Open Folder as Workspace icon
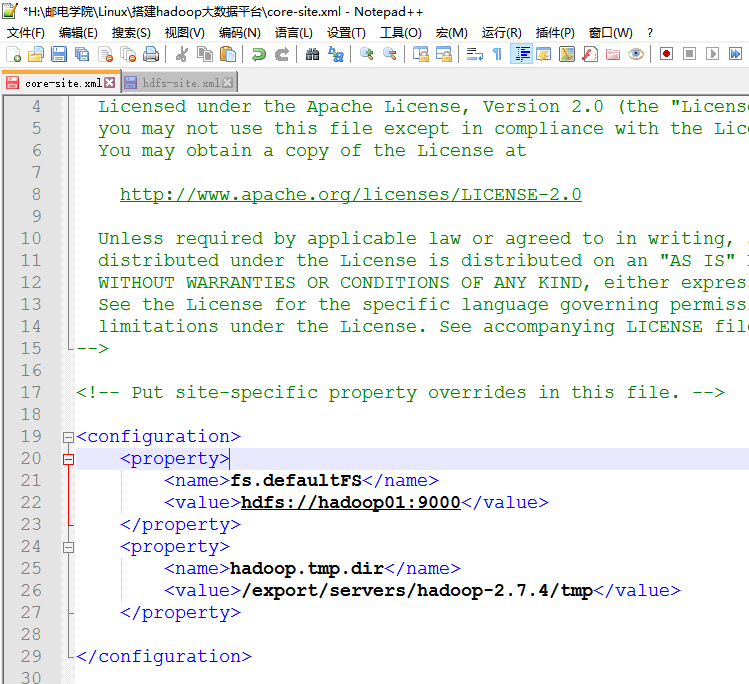 coord(613,54)
